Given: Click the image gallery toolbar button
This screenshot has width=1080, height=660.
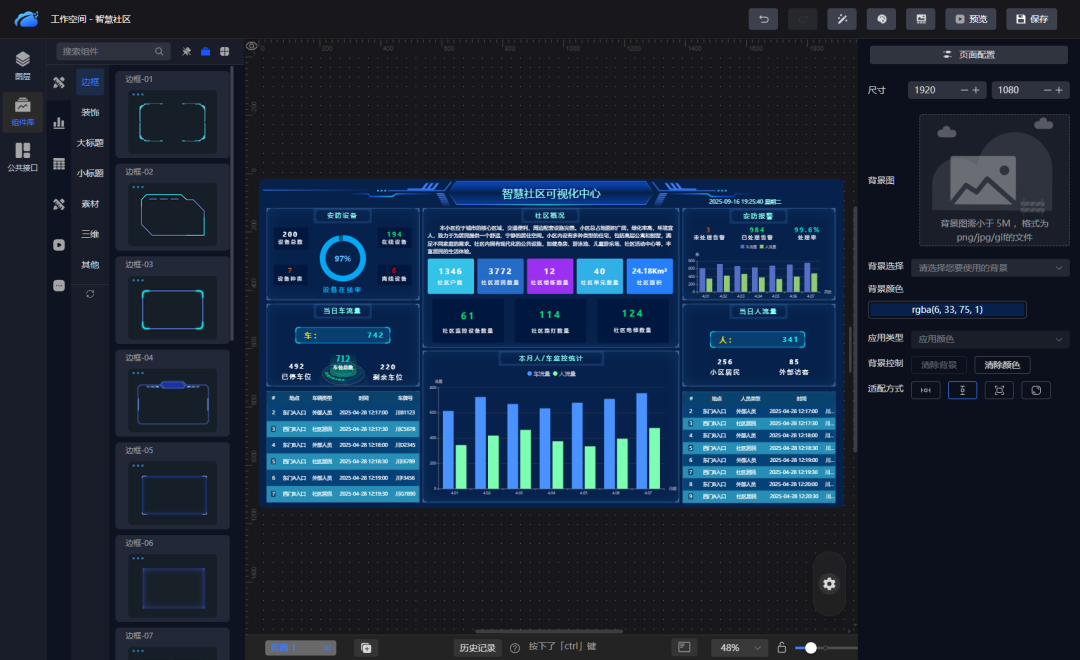Looking at the screenshot, I should tap(921, 19).
